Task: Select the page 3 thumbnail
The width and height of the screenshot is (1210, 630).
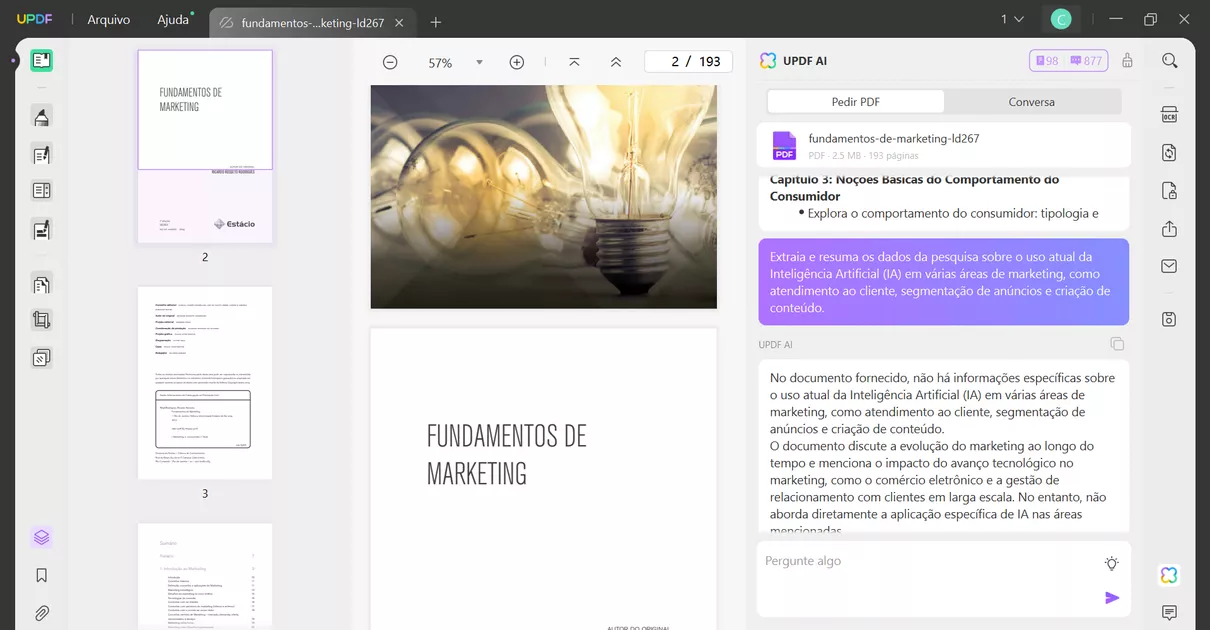Action: click(204, 383)
